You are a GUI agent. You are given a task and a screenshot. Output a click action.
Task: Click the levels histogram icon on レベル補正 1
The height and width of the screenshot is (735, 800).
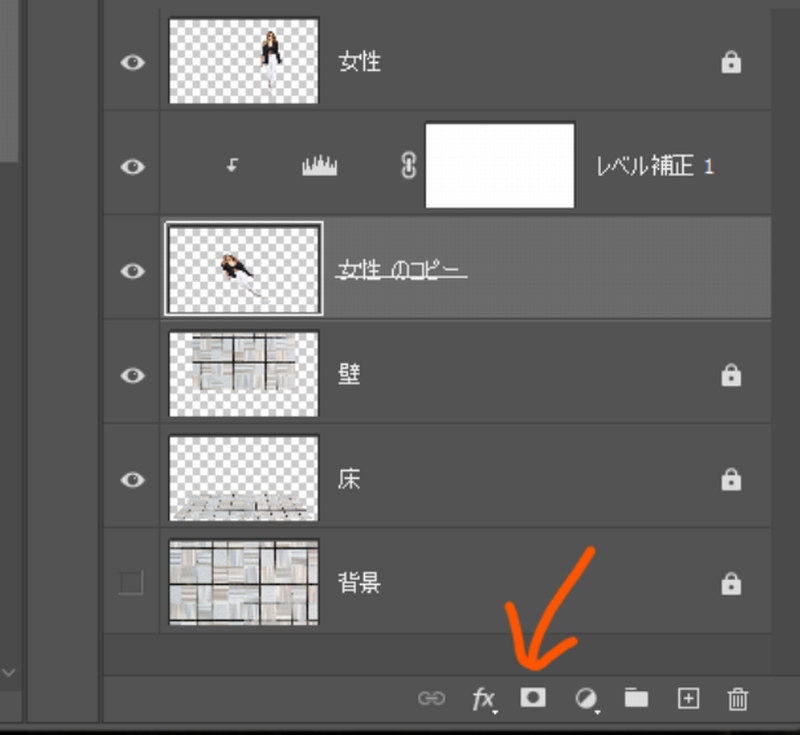[x=320, y=166]
